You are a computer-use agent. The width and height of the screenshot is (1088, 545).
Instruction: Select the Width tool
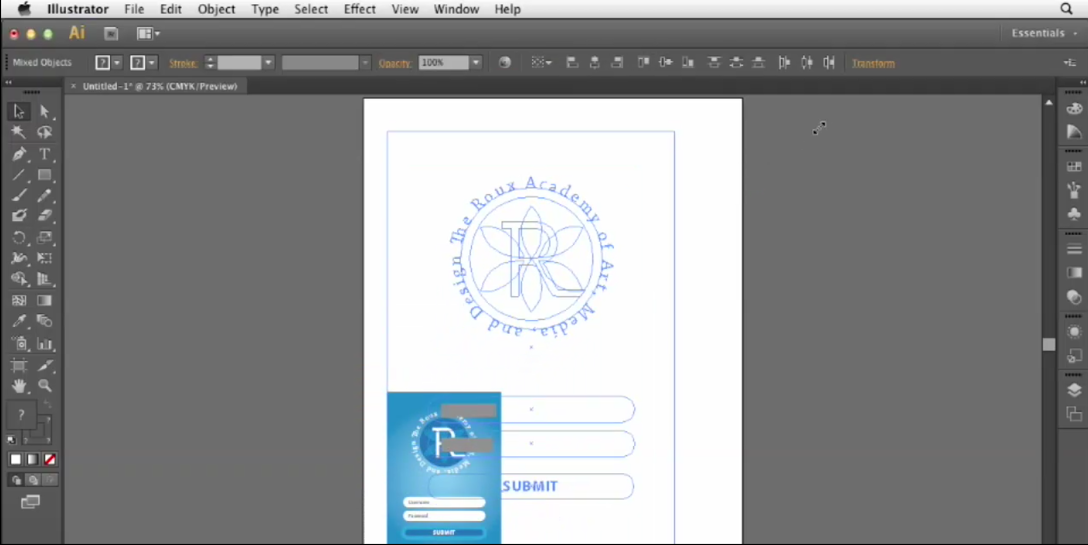click(19, 258)
